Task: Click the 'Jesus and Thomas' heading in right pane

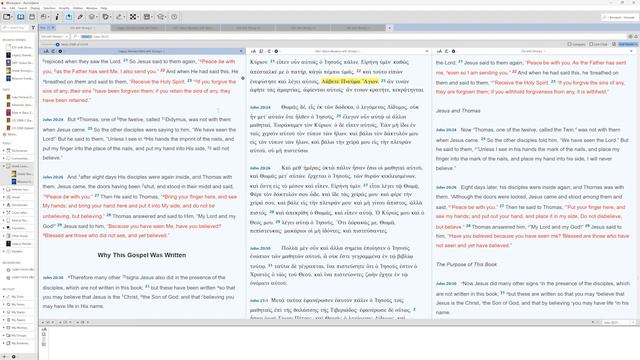Action: click(458, 111)
